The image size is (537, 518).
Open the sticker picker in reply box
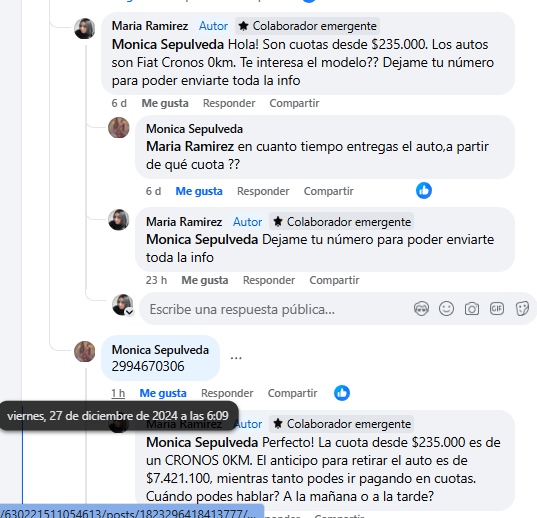click(522, 309)
